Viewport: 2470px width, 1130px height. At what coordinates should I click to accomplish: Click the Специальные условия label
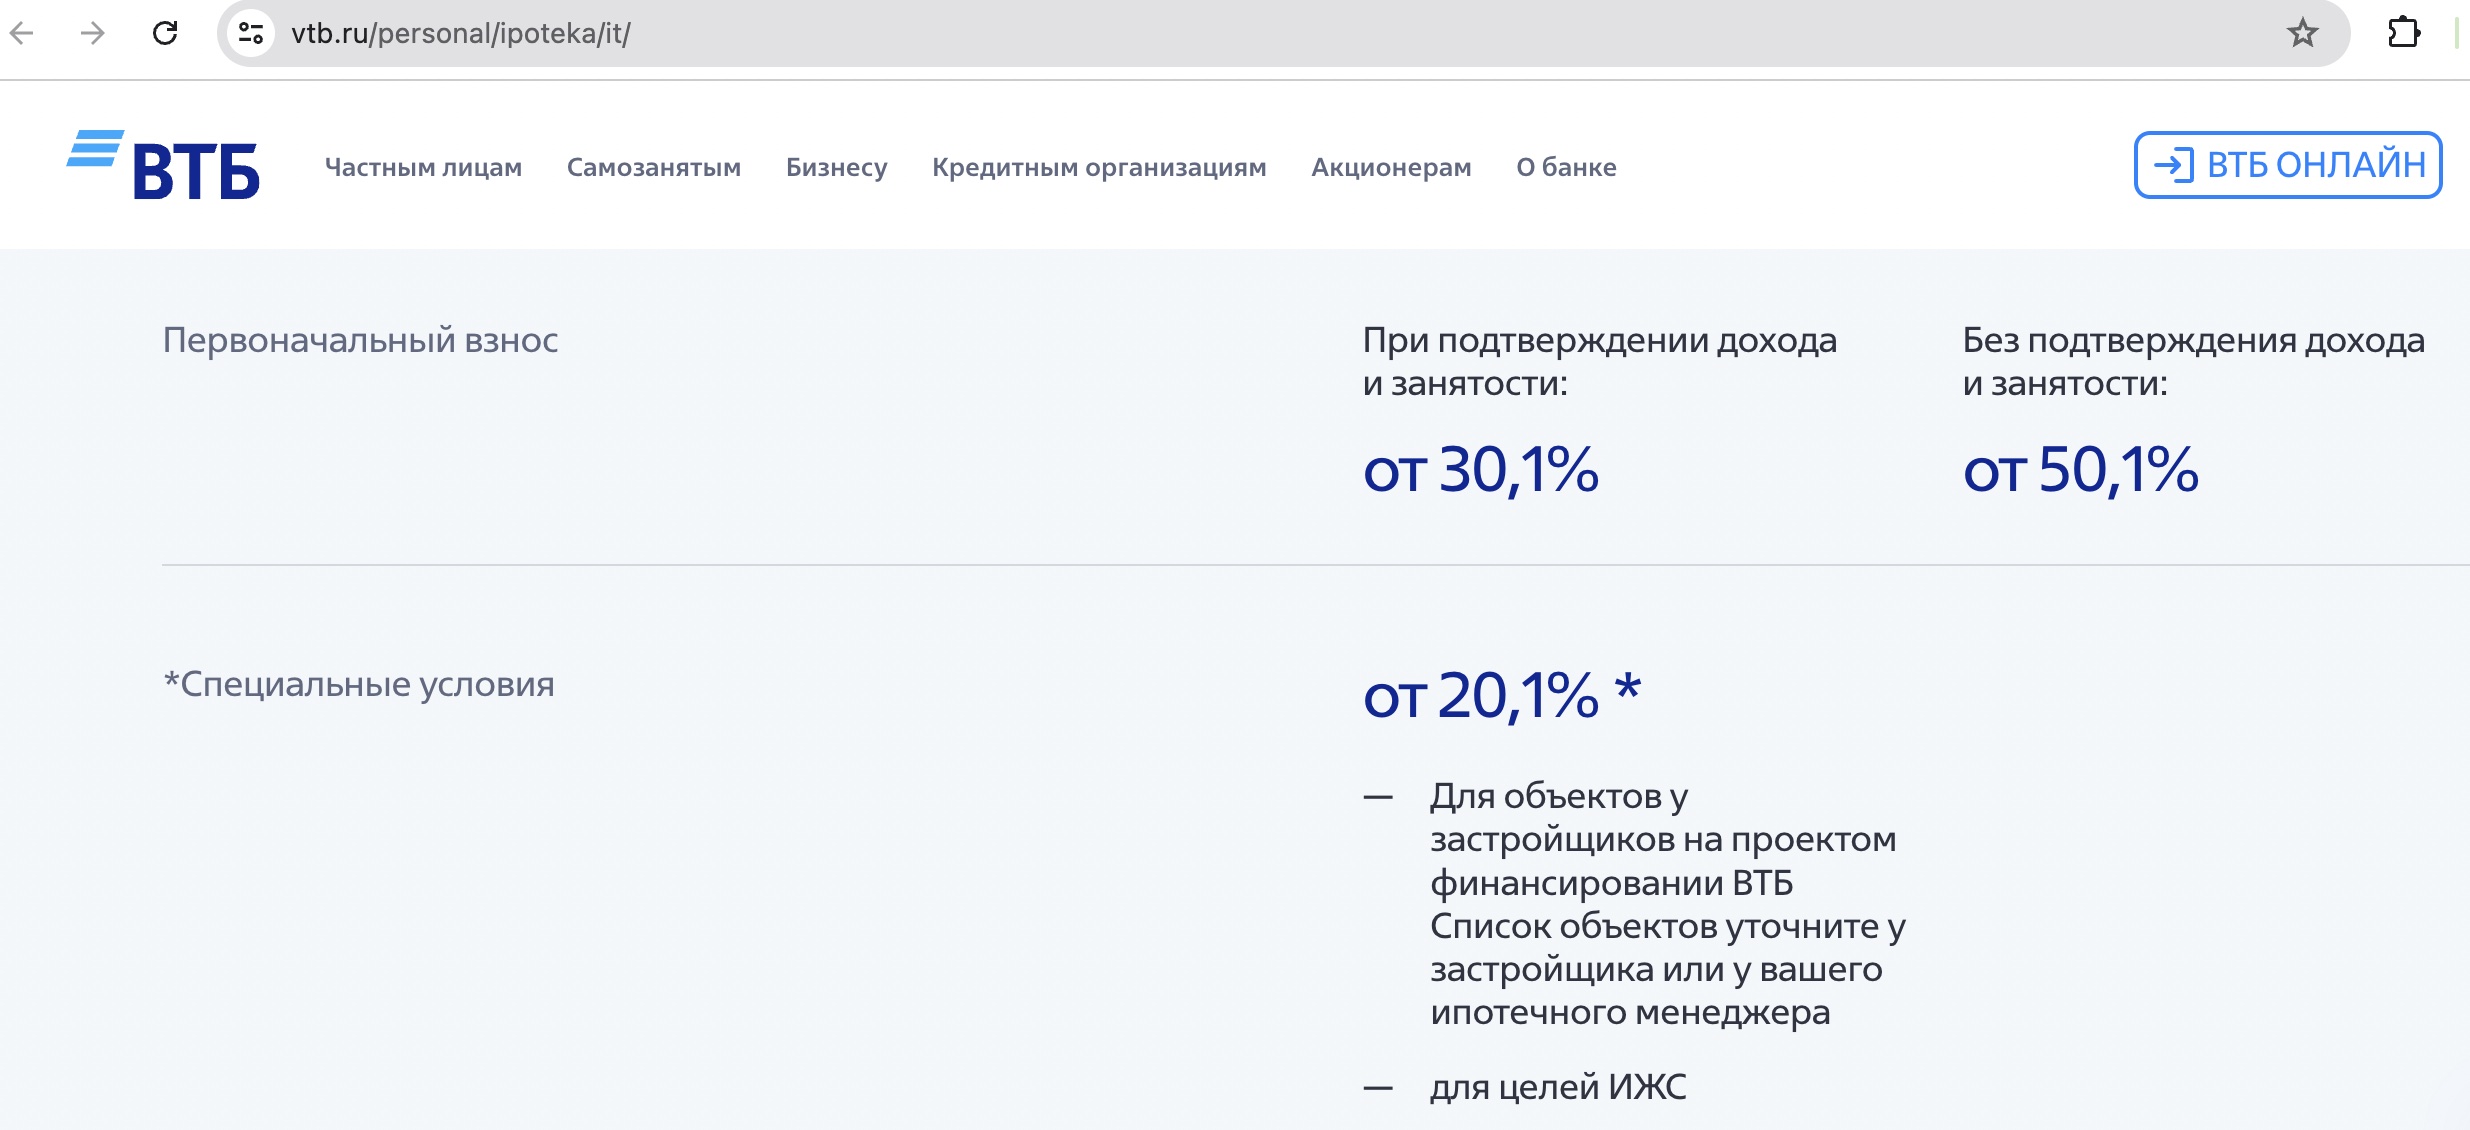tap(358, 684)
